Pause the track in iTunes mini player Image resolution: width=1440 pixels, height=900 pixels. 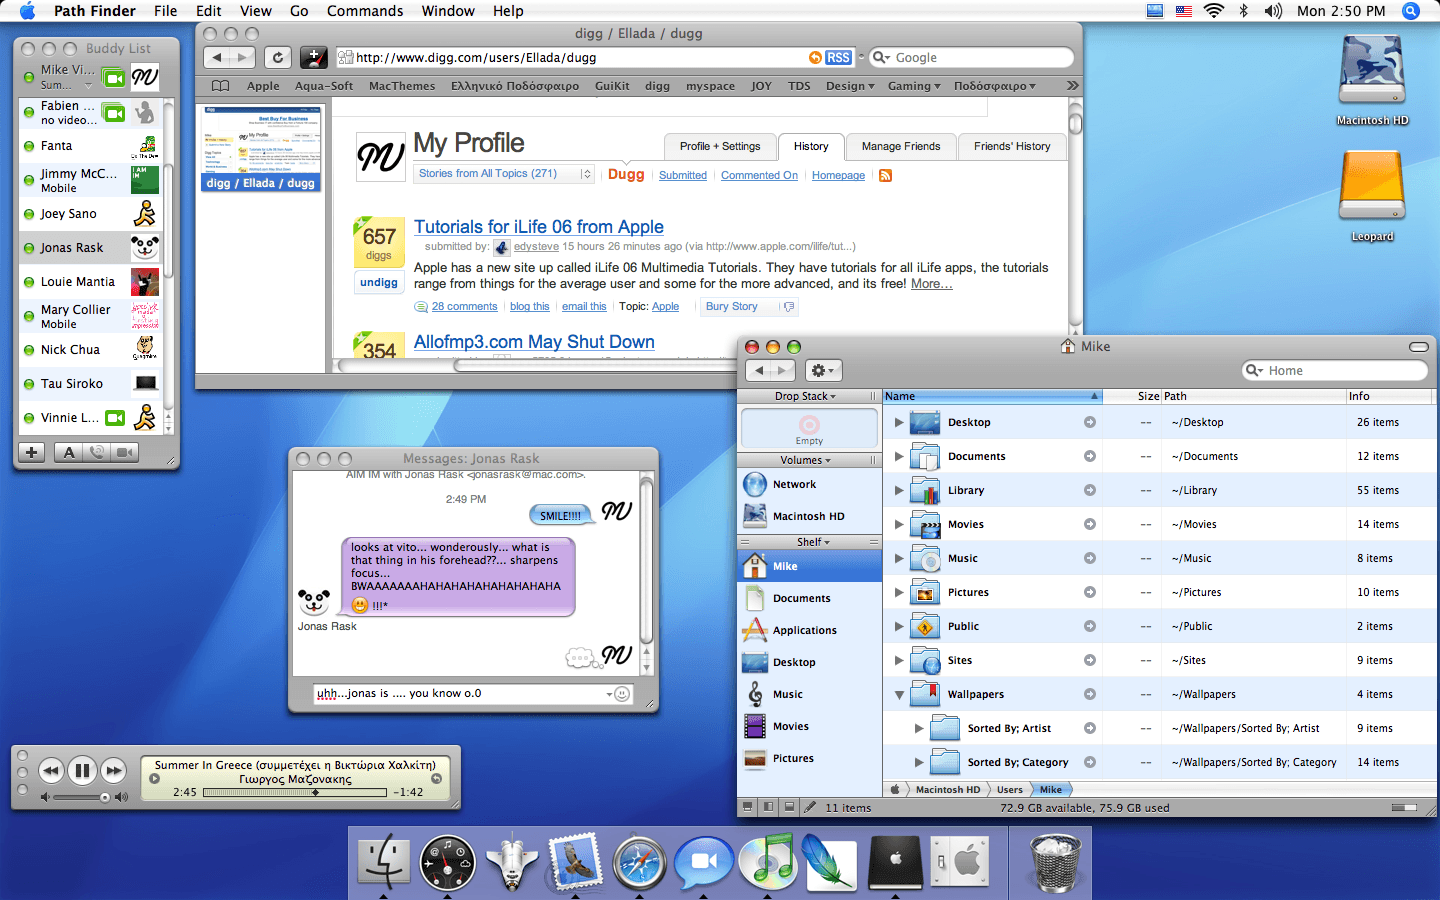tap(83, 770)
